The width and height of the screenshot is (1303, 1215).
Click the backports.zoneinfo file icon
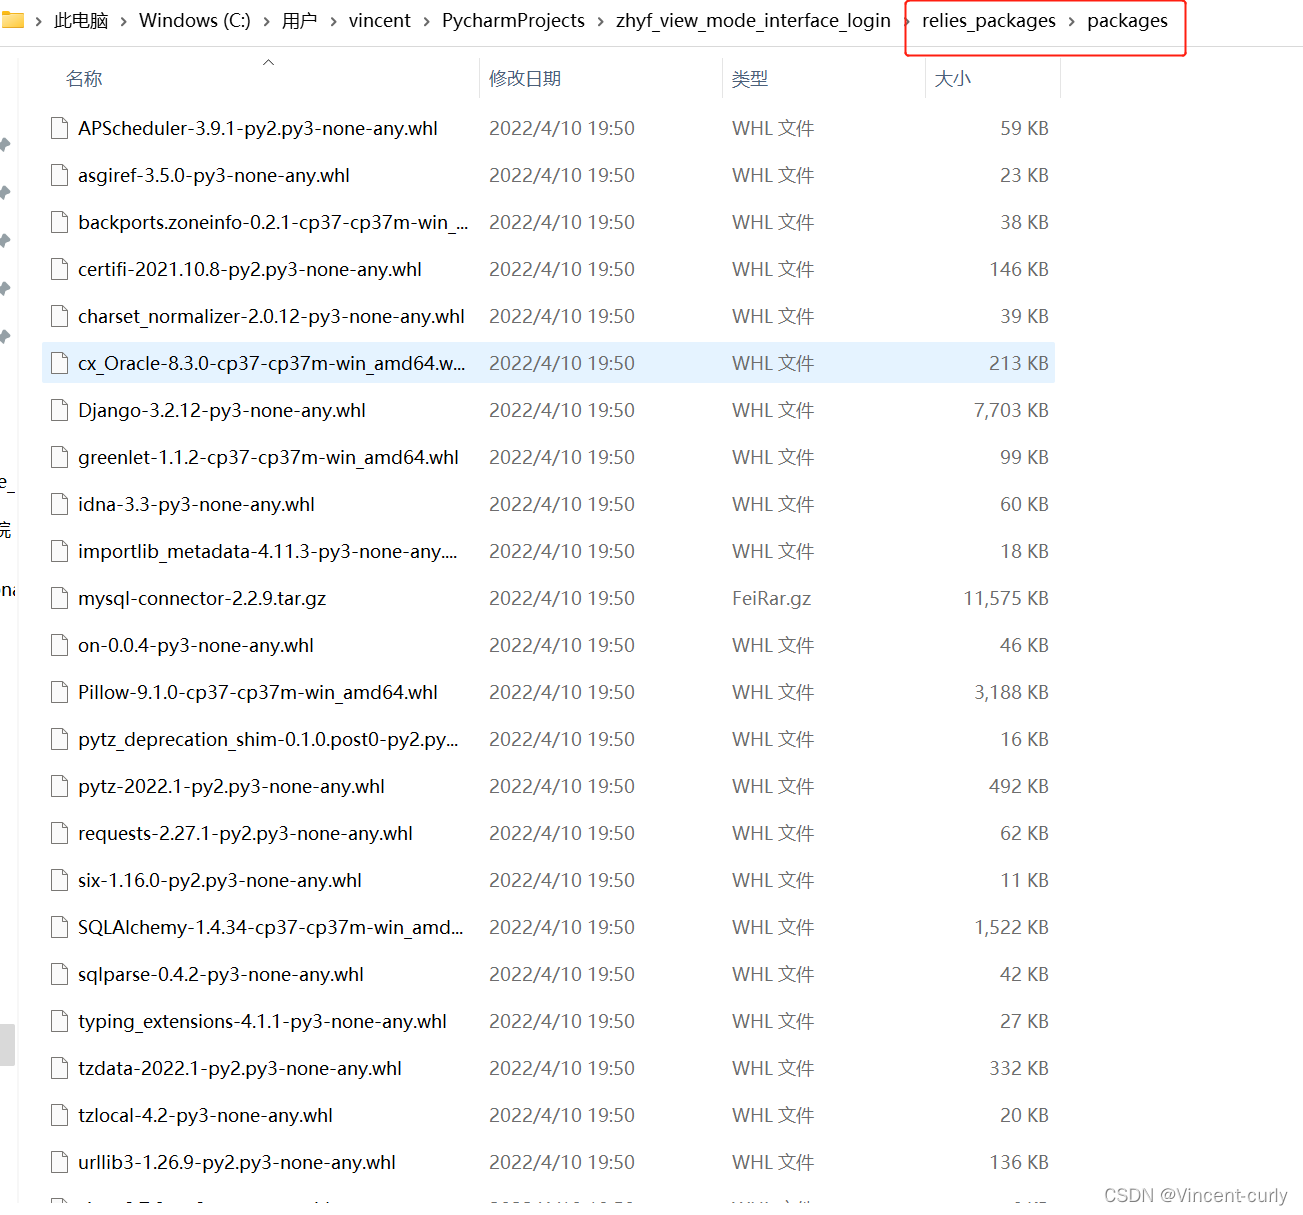(60, 222)
